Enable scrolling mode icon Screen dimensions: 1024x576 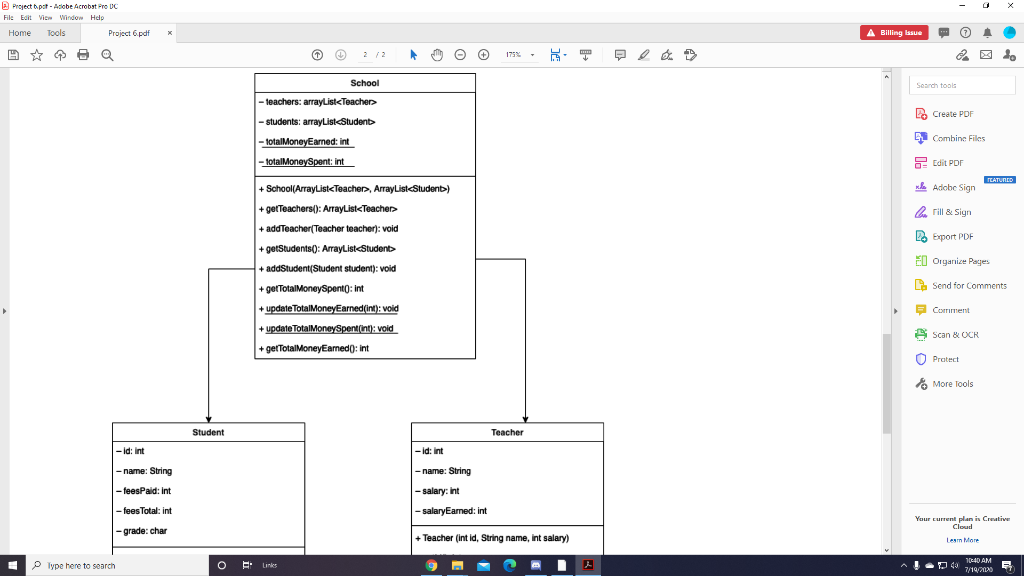[586, 55]
